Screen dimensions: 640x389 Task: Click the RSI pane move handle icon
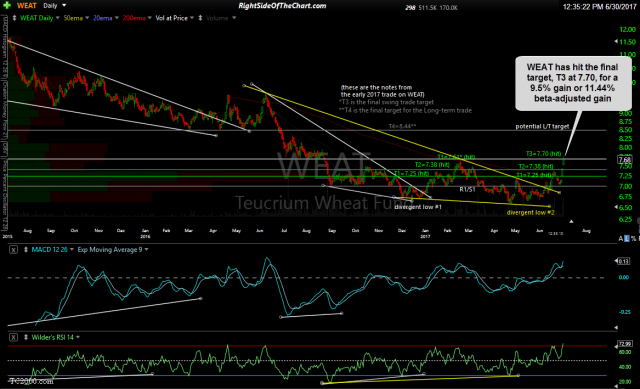point(25,337)
